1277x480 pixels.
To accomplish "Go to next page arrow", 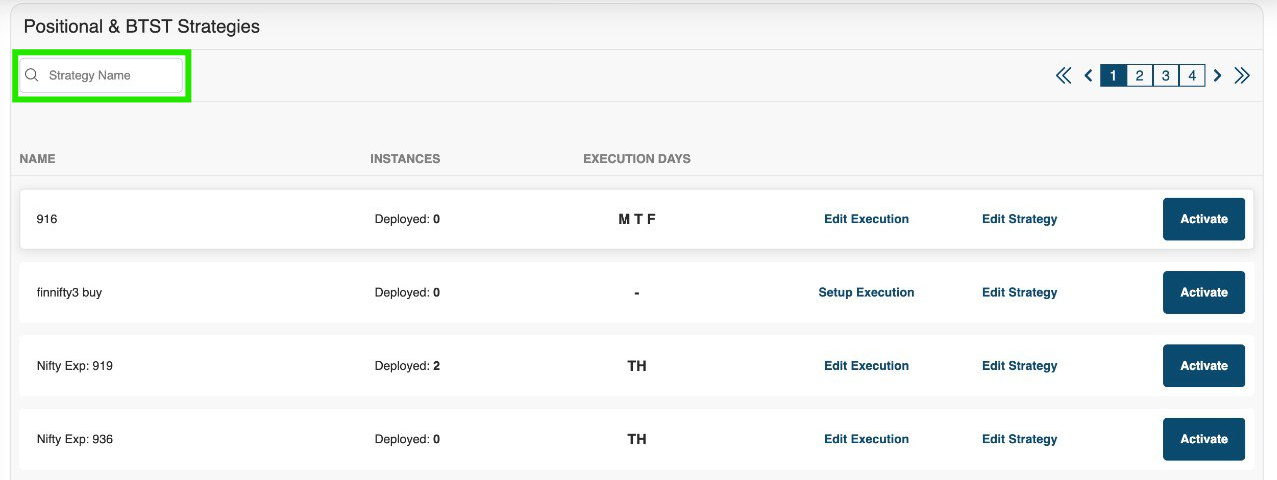I will (x=1217, y=76).
